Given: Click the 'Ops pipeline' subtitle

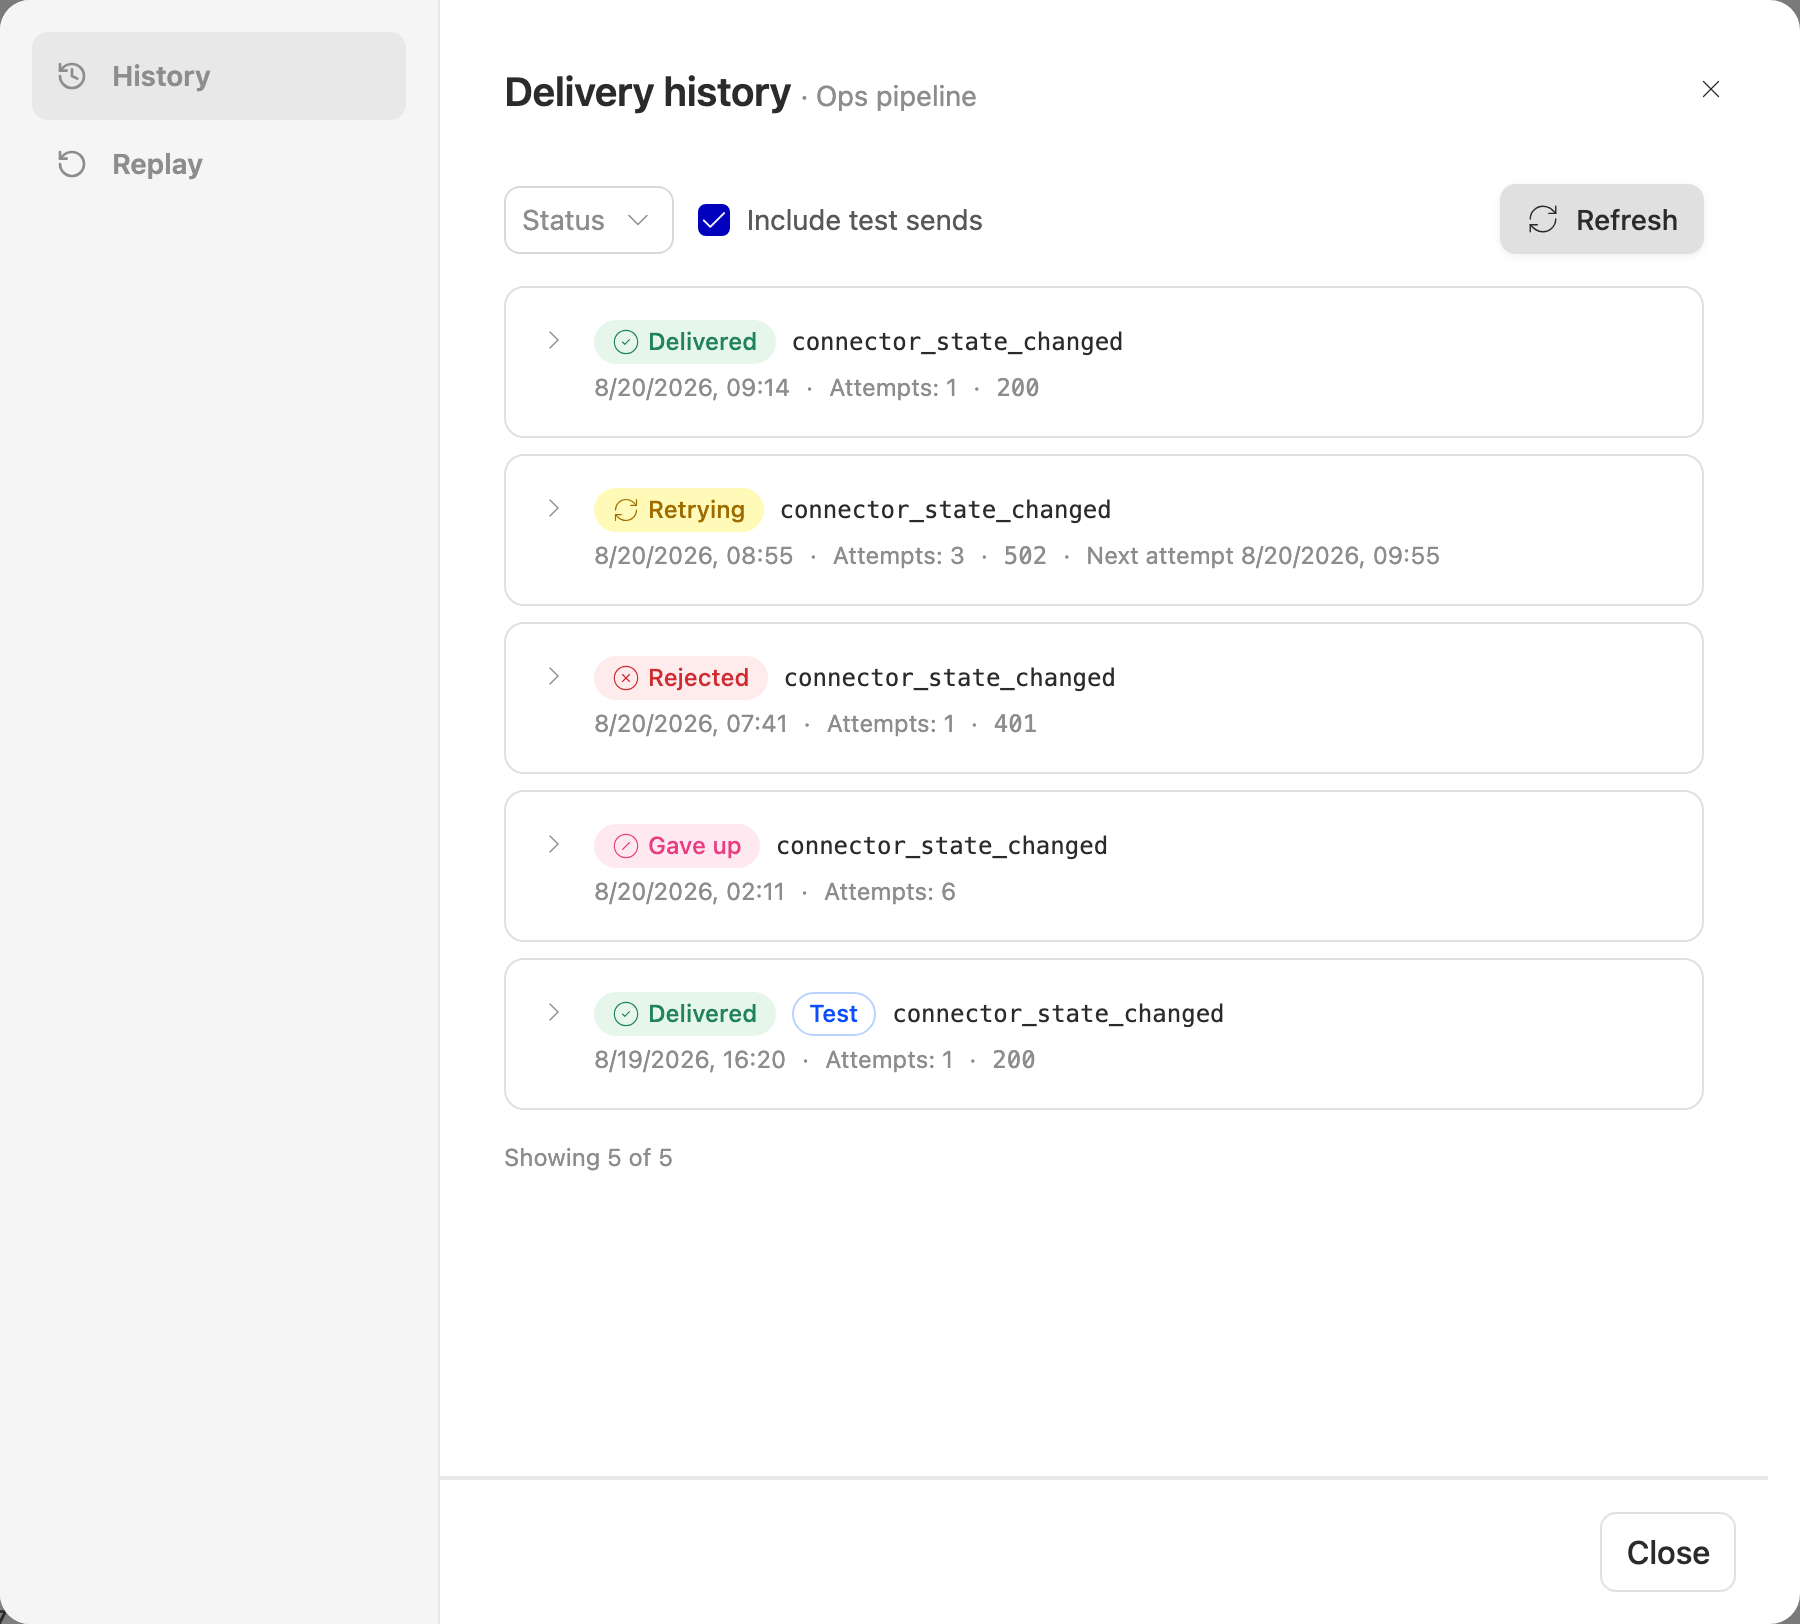Looking at the screenshot, I should tap(896, 97).
